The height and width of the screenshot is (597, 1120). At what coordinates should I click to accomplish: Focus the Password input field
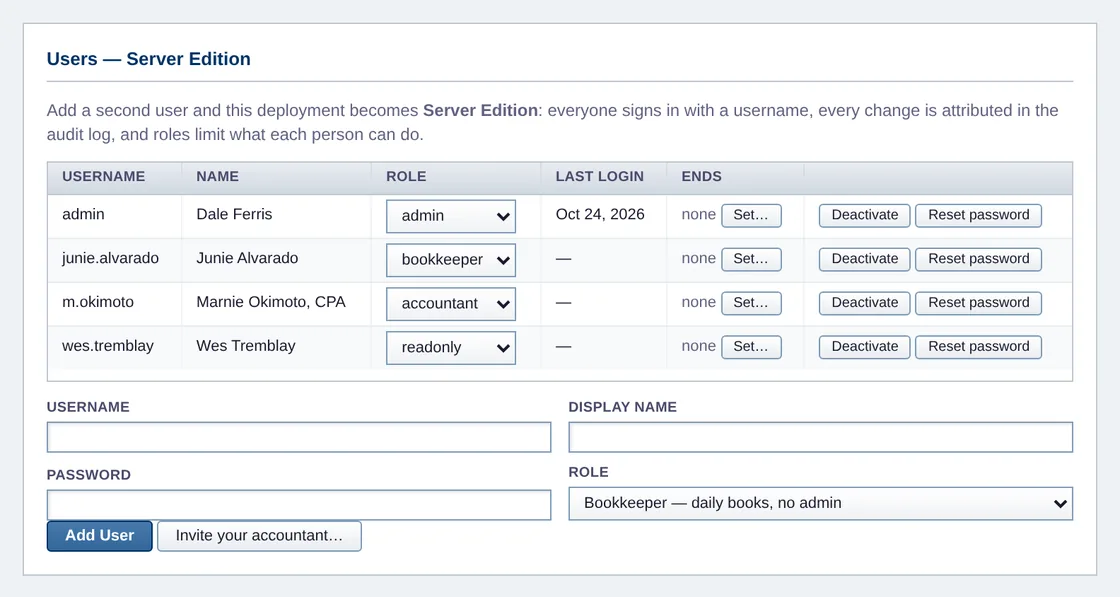299,505
